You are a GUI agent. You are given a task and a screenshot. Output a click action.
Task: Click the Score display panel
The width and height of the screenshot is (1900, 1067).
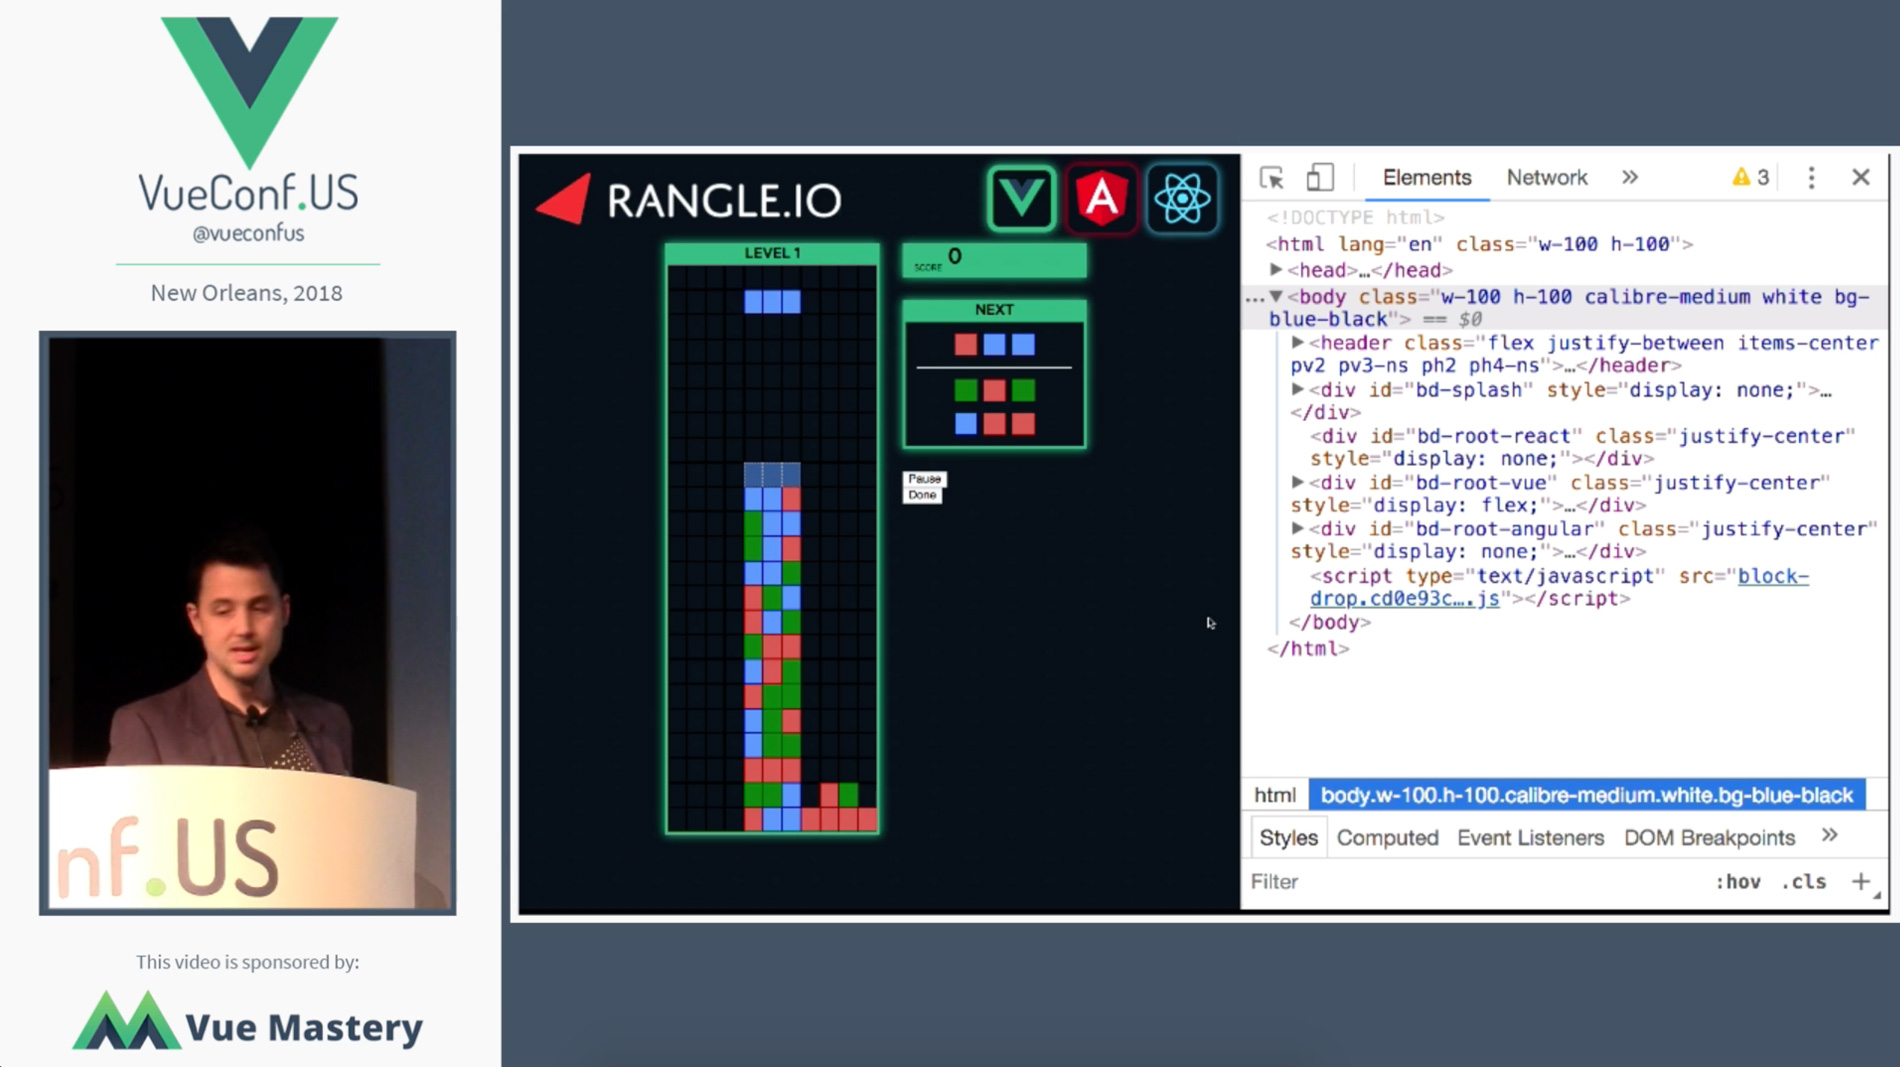994,260
